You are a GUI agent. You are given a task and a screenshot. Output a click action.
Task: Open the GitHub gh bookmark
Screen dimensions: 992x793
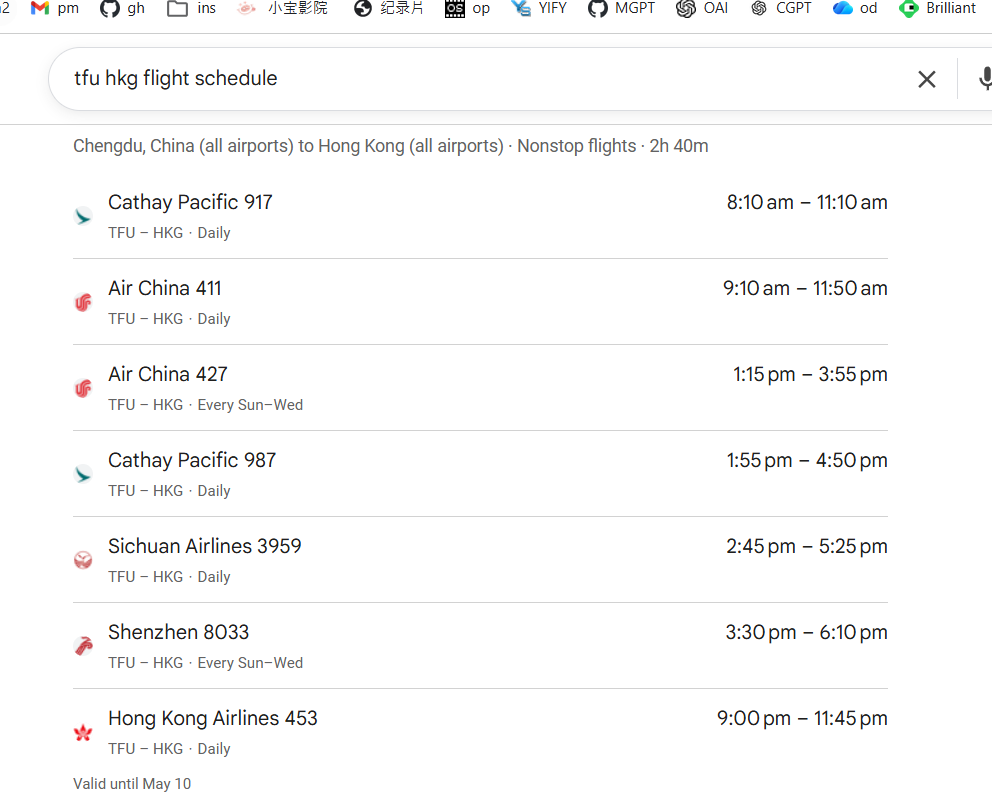[x=123, y=8]
